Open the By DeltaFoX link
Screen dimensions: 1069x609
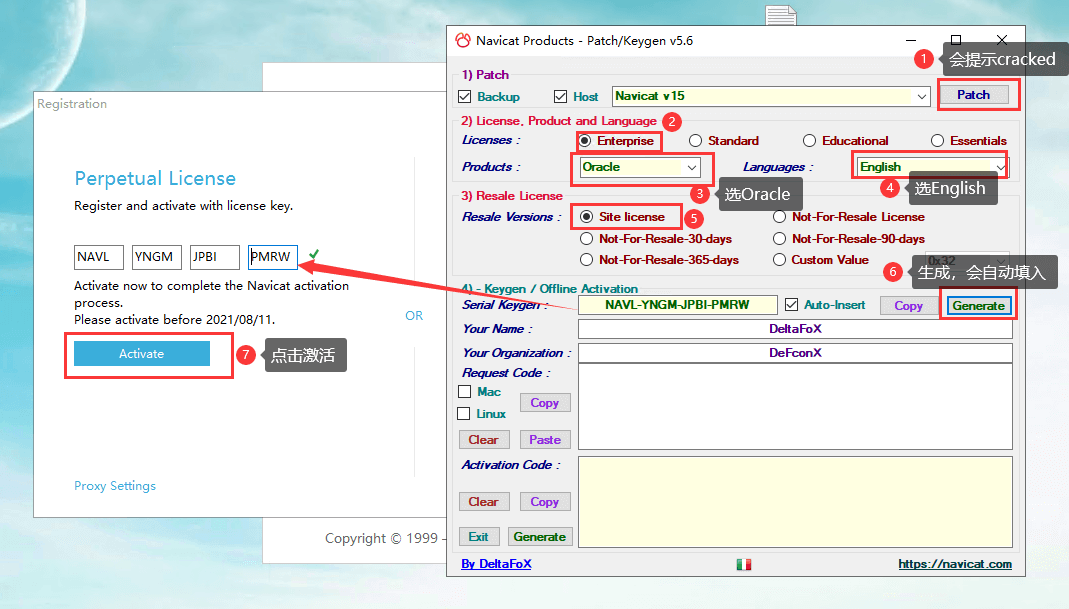point(496,564)
